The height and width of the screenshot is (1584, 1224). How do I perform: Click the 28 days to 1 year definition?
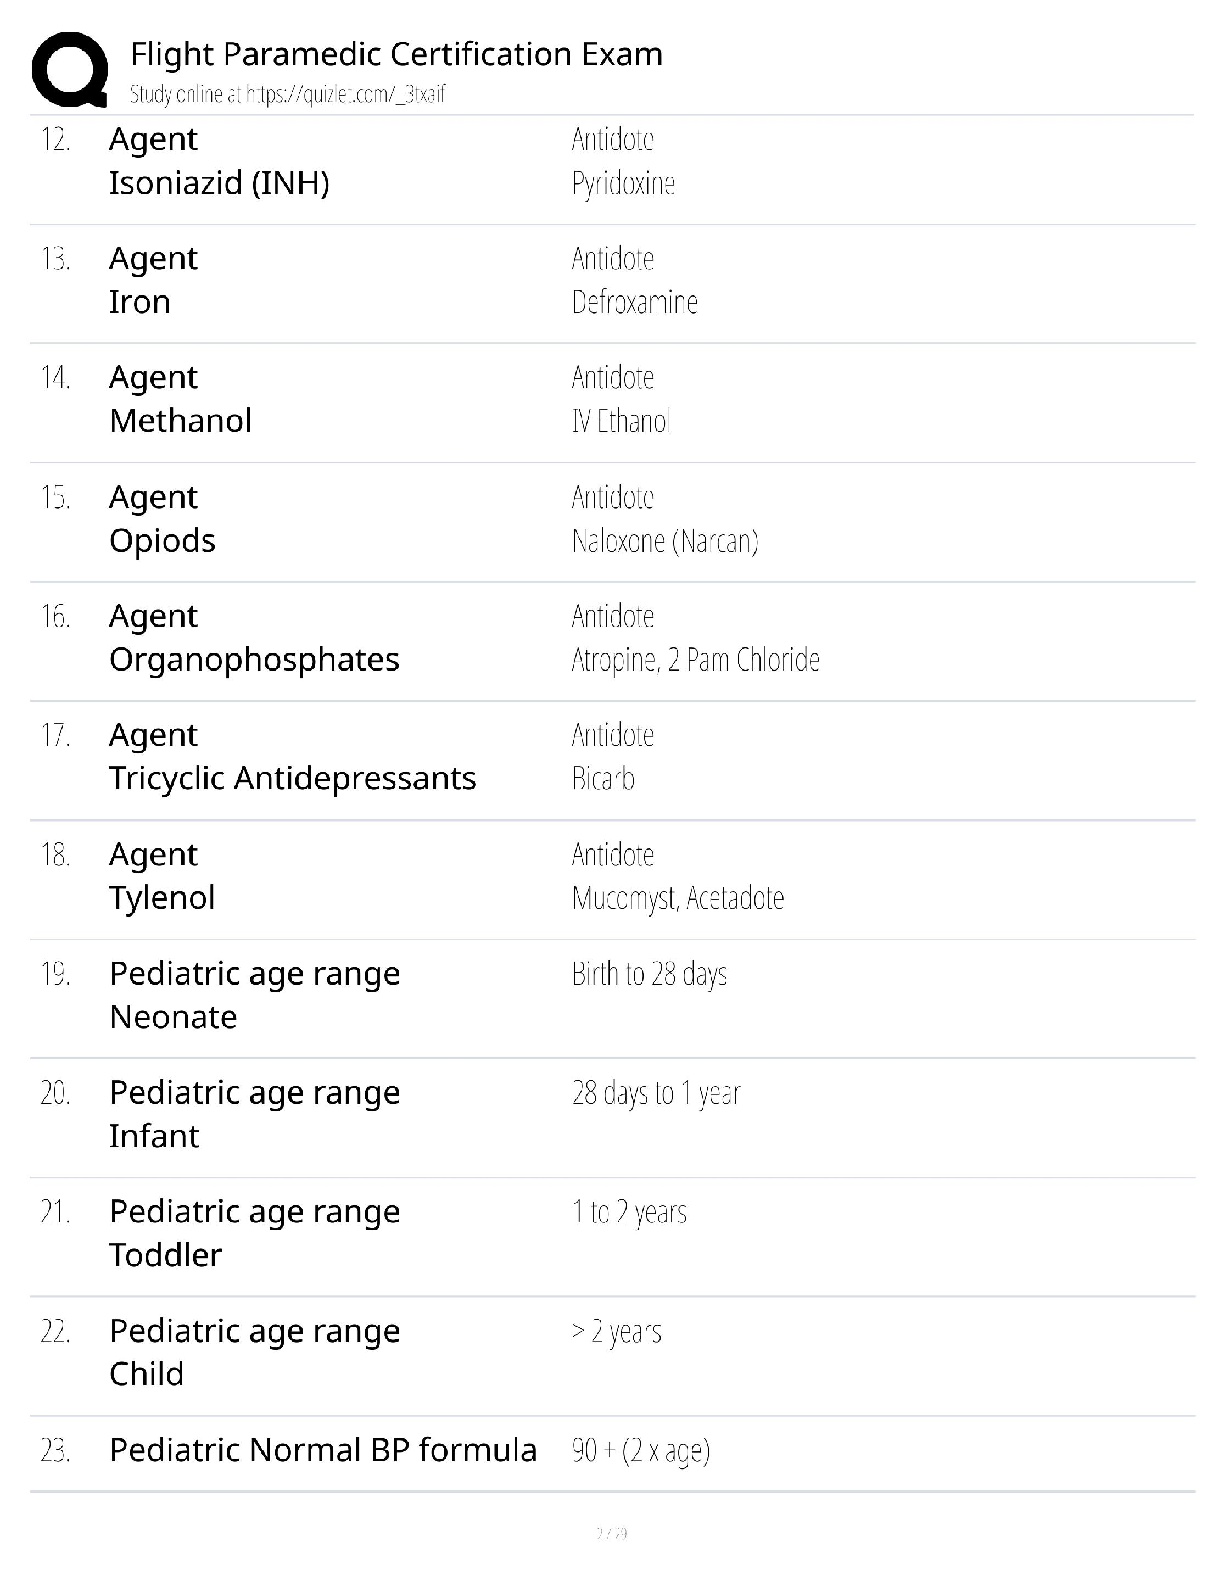click(x=656, y=1093)
